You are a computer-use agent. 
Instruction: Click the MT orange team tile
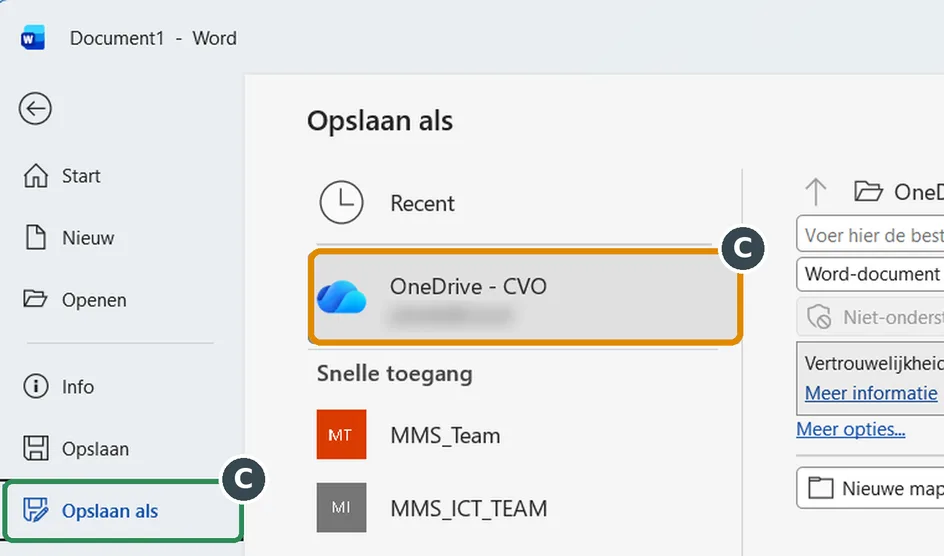pos(341,434)
